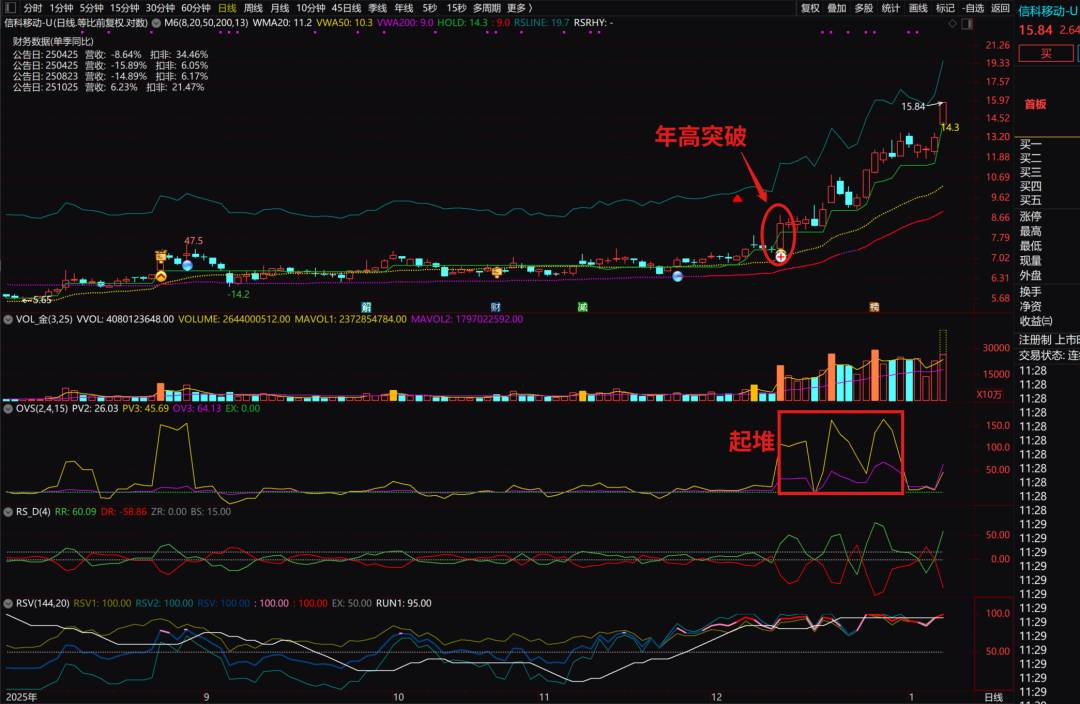1080x704 pixels.
Task: Switch to 周线 weekly chart
Action: [x=253, y=8]
